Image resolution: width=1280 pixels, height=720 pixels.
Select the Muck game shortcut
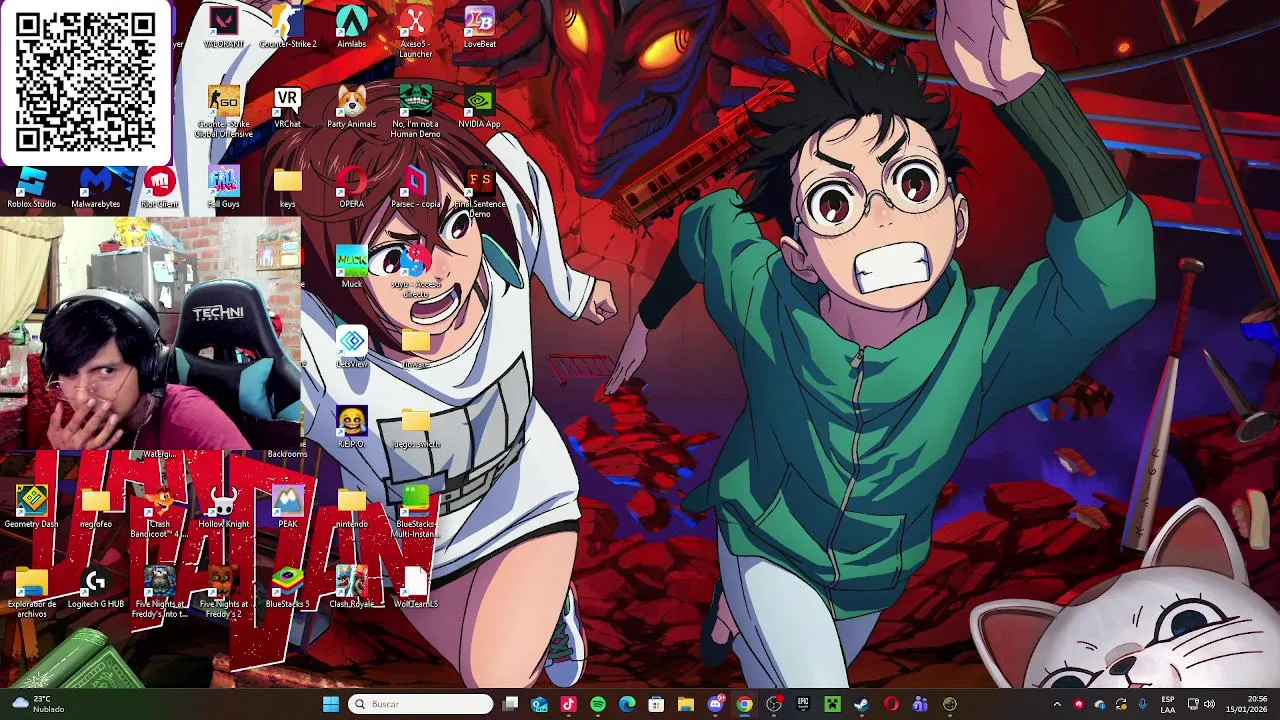pos(351,267)
